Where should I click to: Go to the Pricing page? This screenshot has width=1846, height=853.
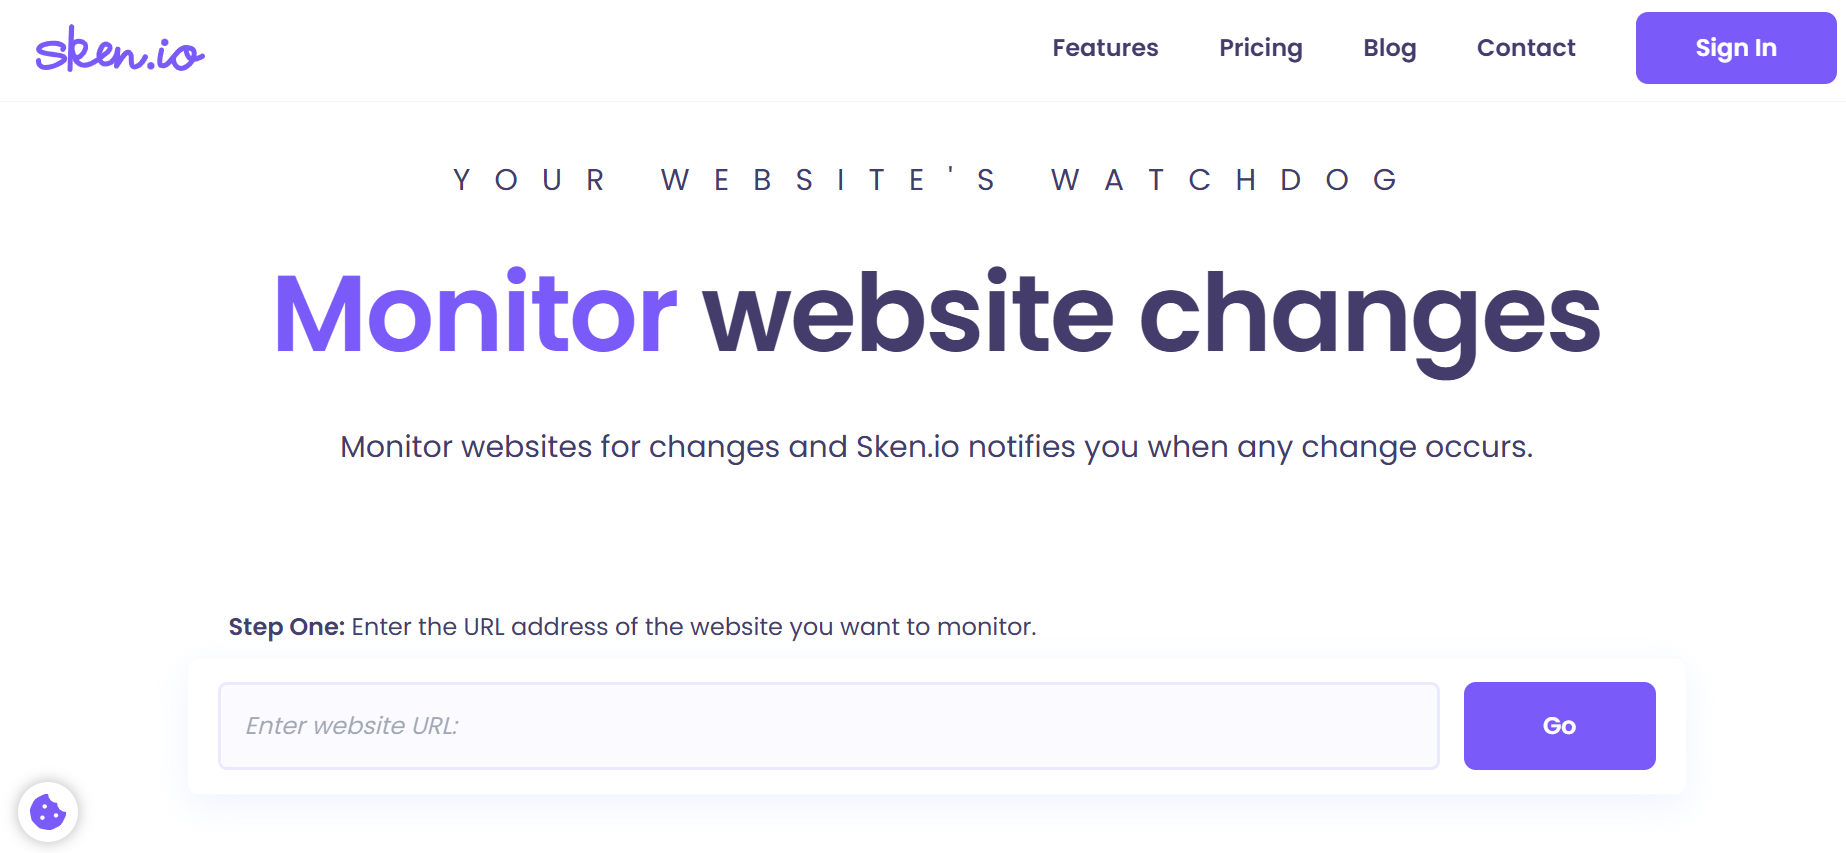(1260, 48)
